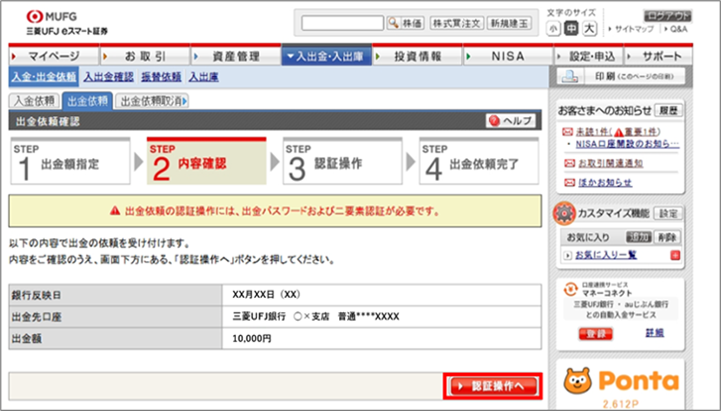This screenshot has width=721, height=411.
Task: Set text size to 小
Action: 553,29
